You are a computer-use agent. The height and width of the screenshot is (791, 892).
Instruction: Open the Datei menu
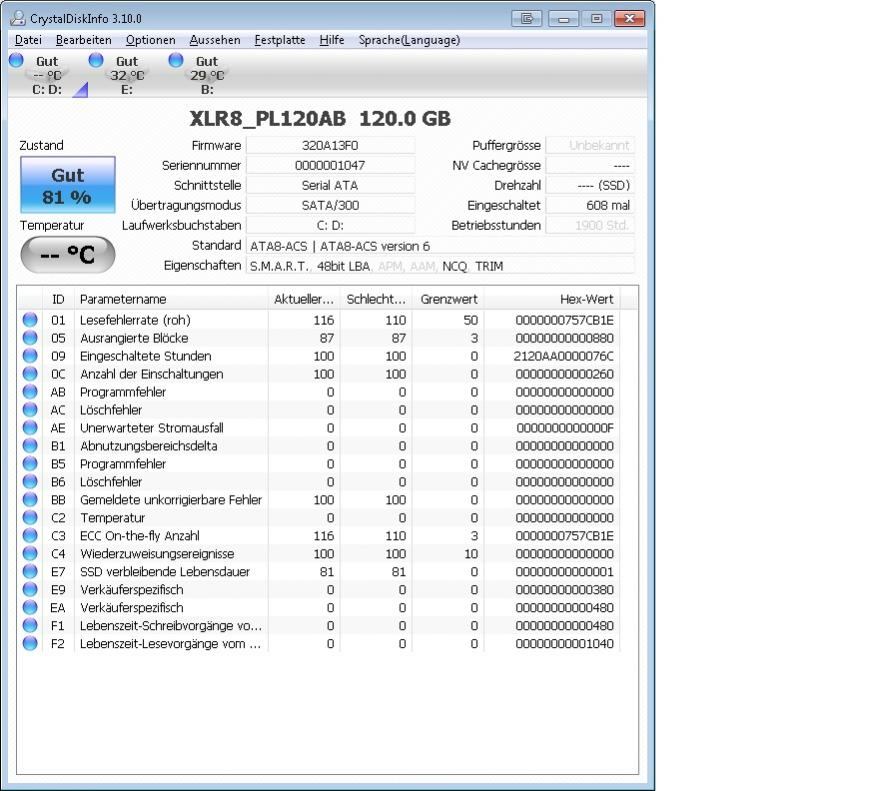[28, 40]
